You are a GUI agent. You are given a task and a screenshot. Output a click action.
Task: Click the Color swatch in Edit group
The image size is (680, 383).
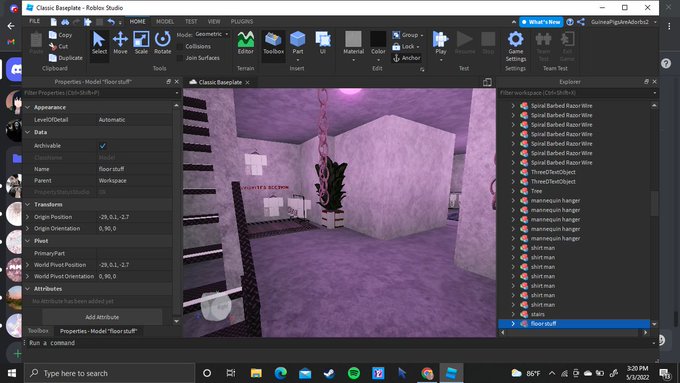(378, 39)
